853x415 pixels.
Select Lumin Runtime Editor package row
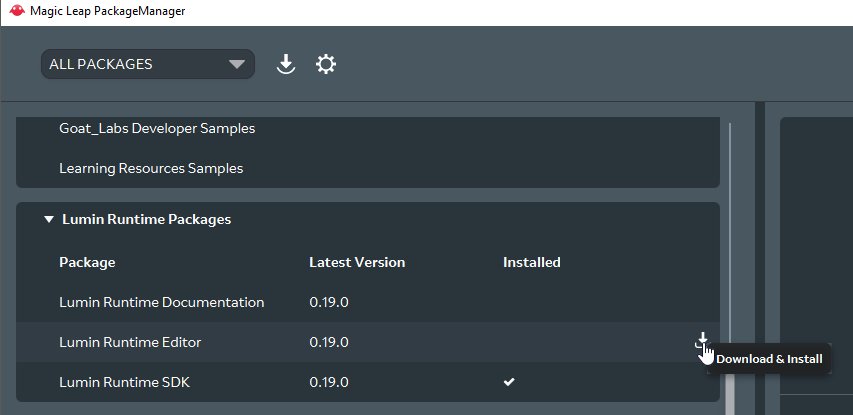pyautogui.click(x=368, y=342)
